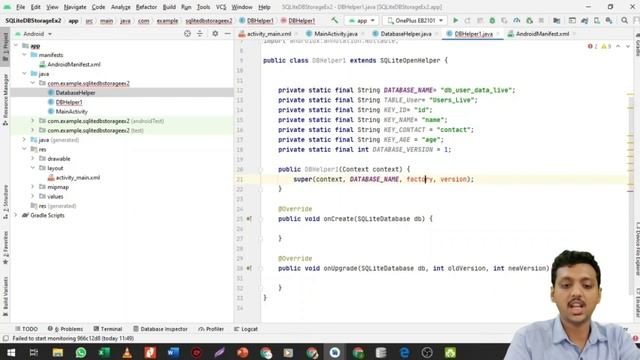Click the status bar failed monitoring message
The image size is (640, 360).
pos(73,338)
